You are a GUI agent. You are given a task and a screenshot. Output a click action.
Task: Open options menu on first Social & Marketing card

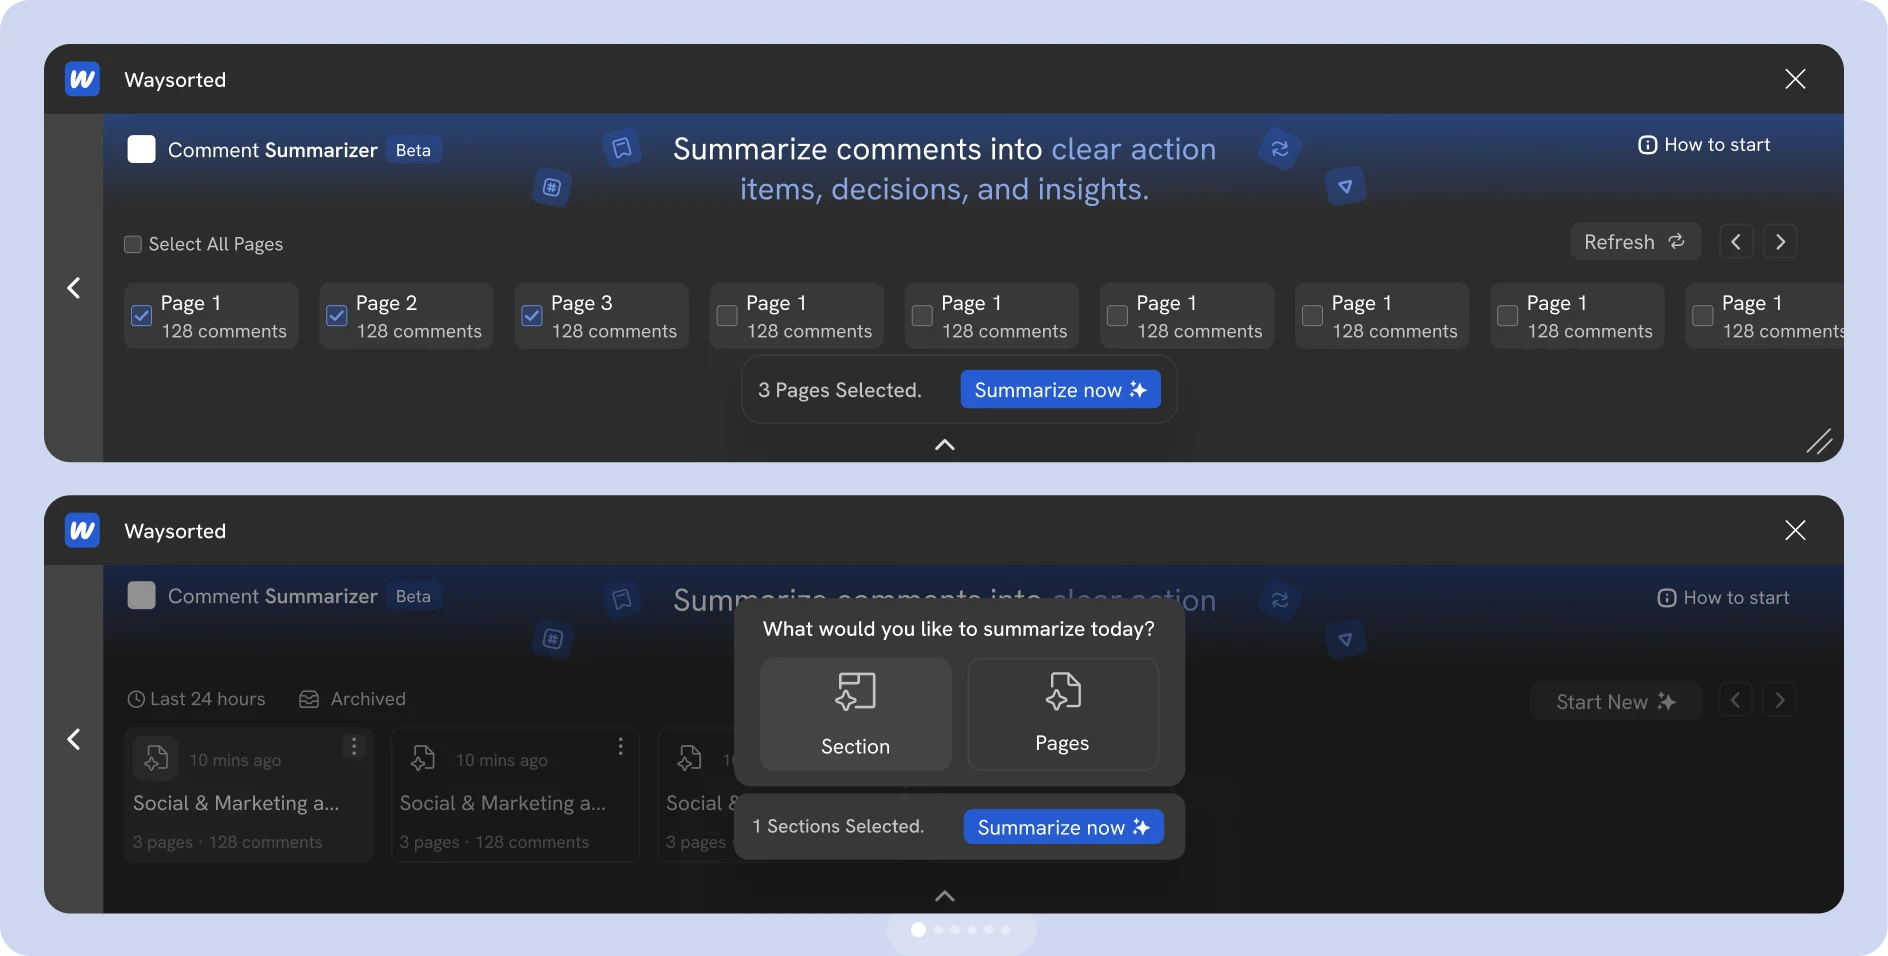[354, 746]
